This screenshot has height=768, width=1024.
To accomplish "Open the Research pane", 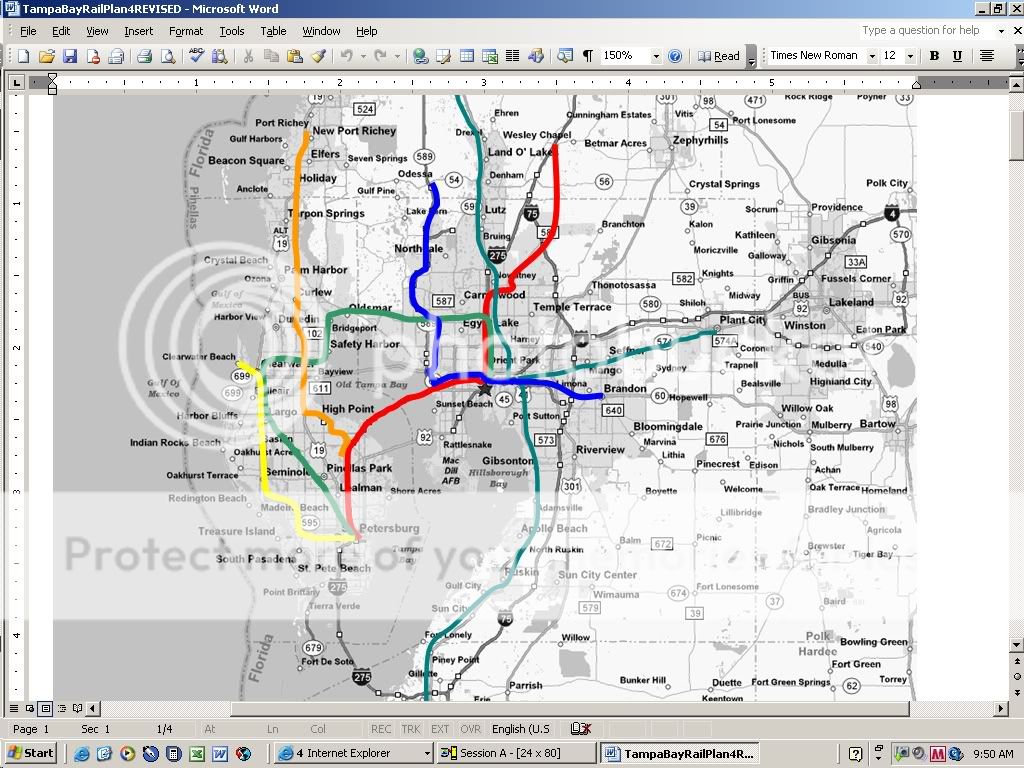I will [x=219, y=56].
